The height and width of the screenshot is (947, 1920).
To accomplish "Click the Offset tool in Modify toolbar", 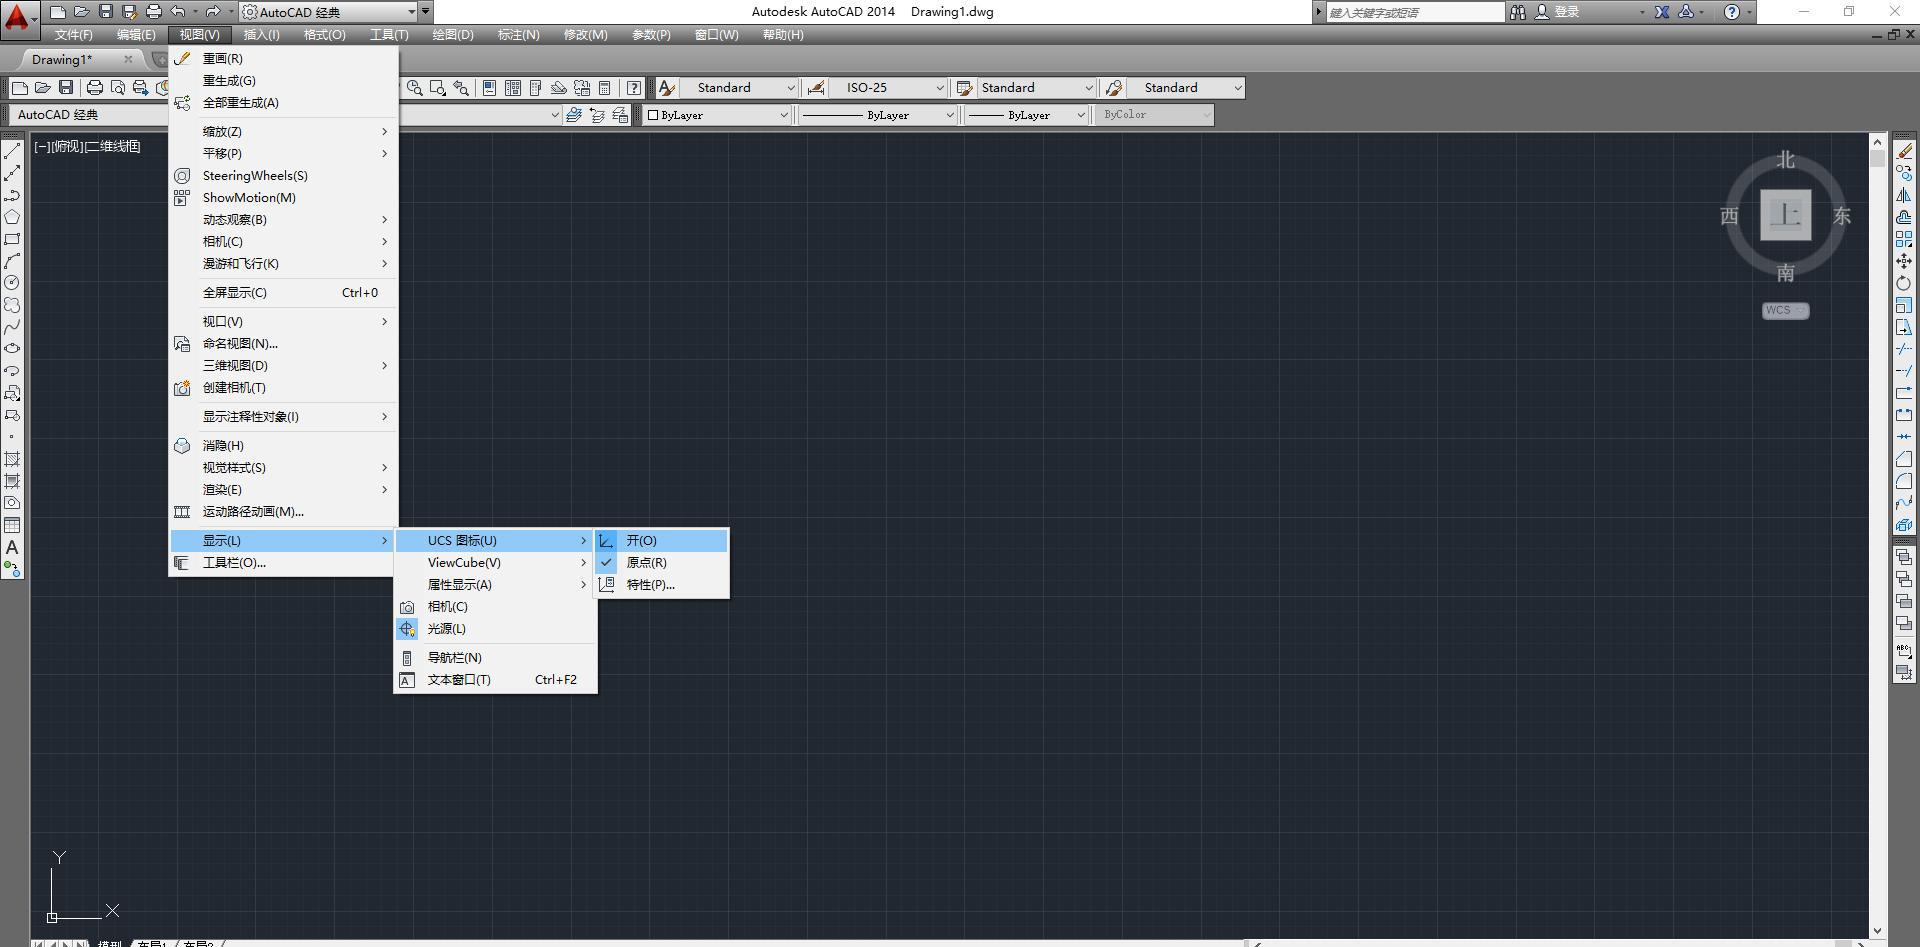I will click(1904, 217).
